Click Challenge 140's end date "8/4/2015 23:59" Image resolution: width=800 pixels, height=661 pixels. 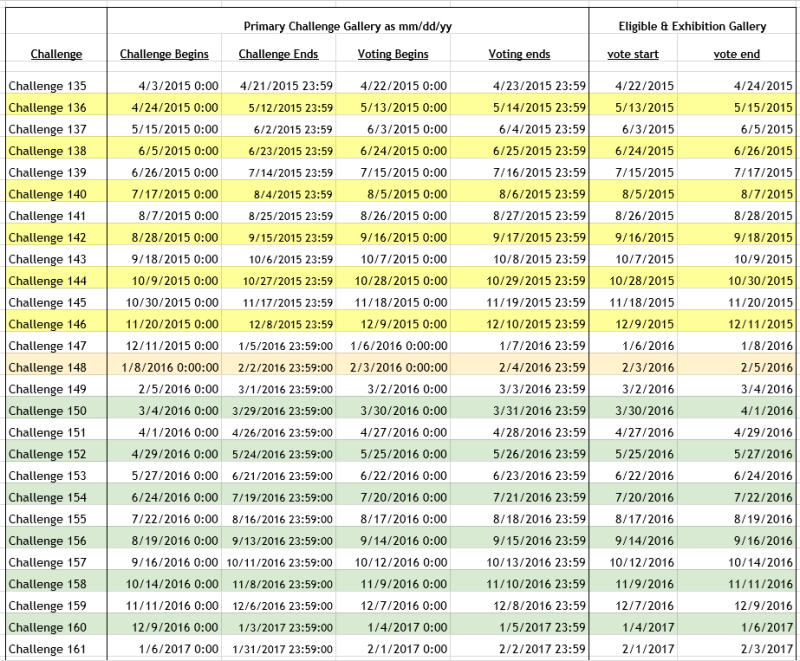[293, 194]
